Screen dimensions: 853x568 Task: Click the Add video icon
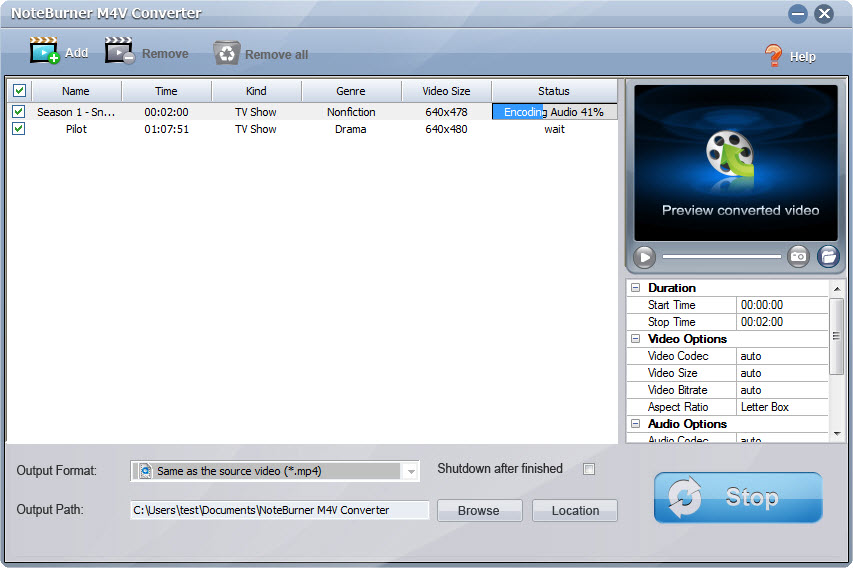[x=45, y=51]
